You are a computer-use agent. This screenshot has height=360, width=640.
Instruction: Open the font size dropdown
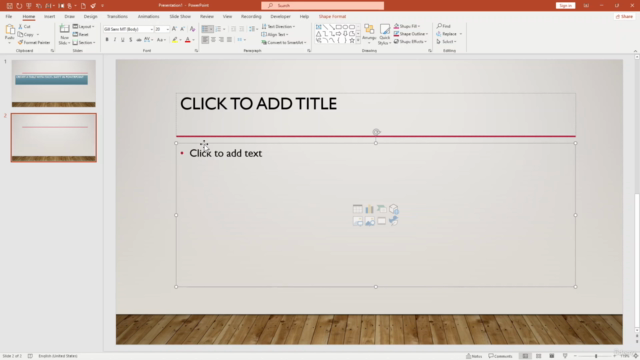pos(167,29)
